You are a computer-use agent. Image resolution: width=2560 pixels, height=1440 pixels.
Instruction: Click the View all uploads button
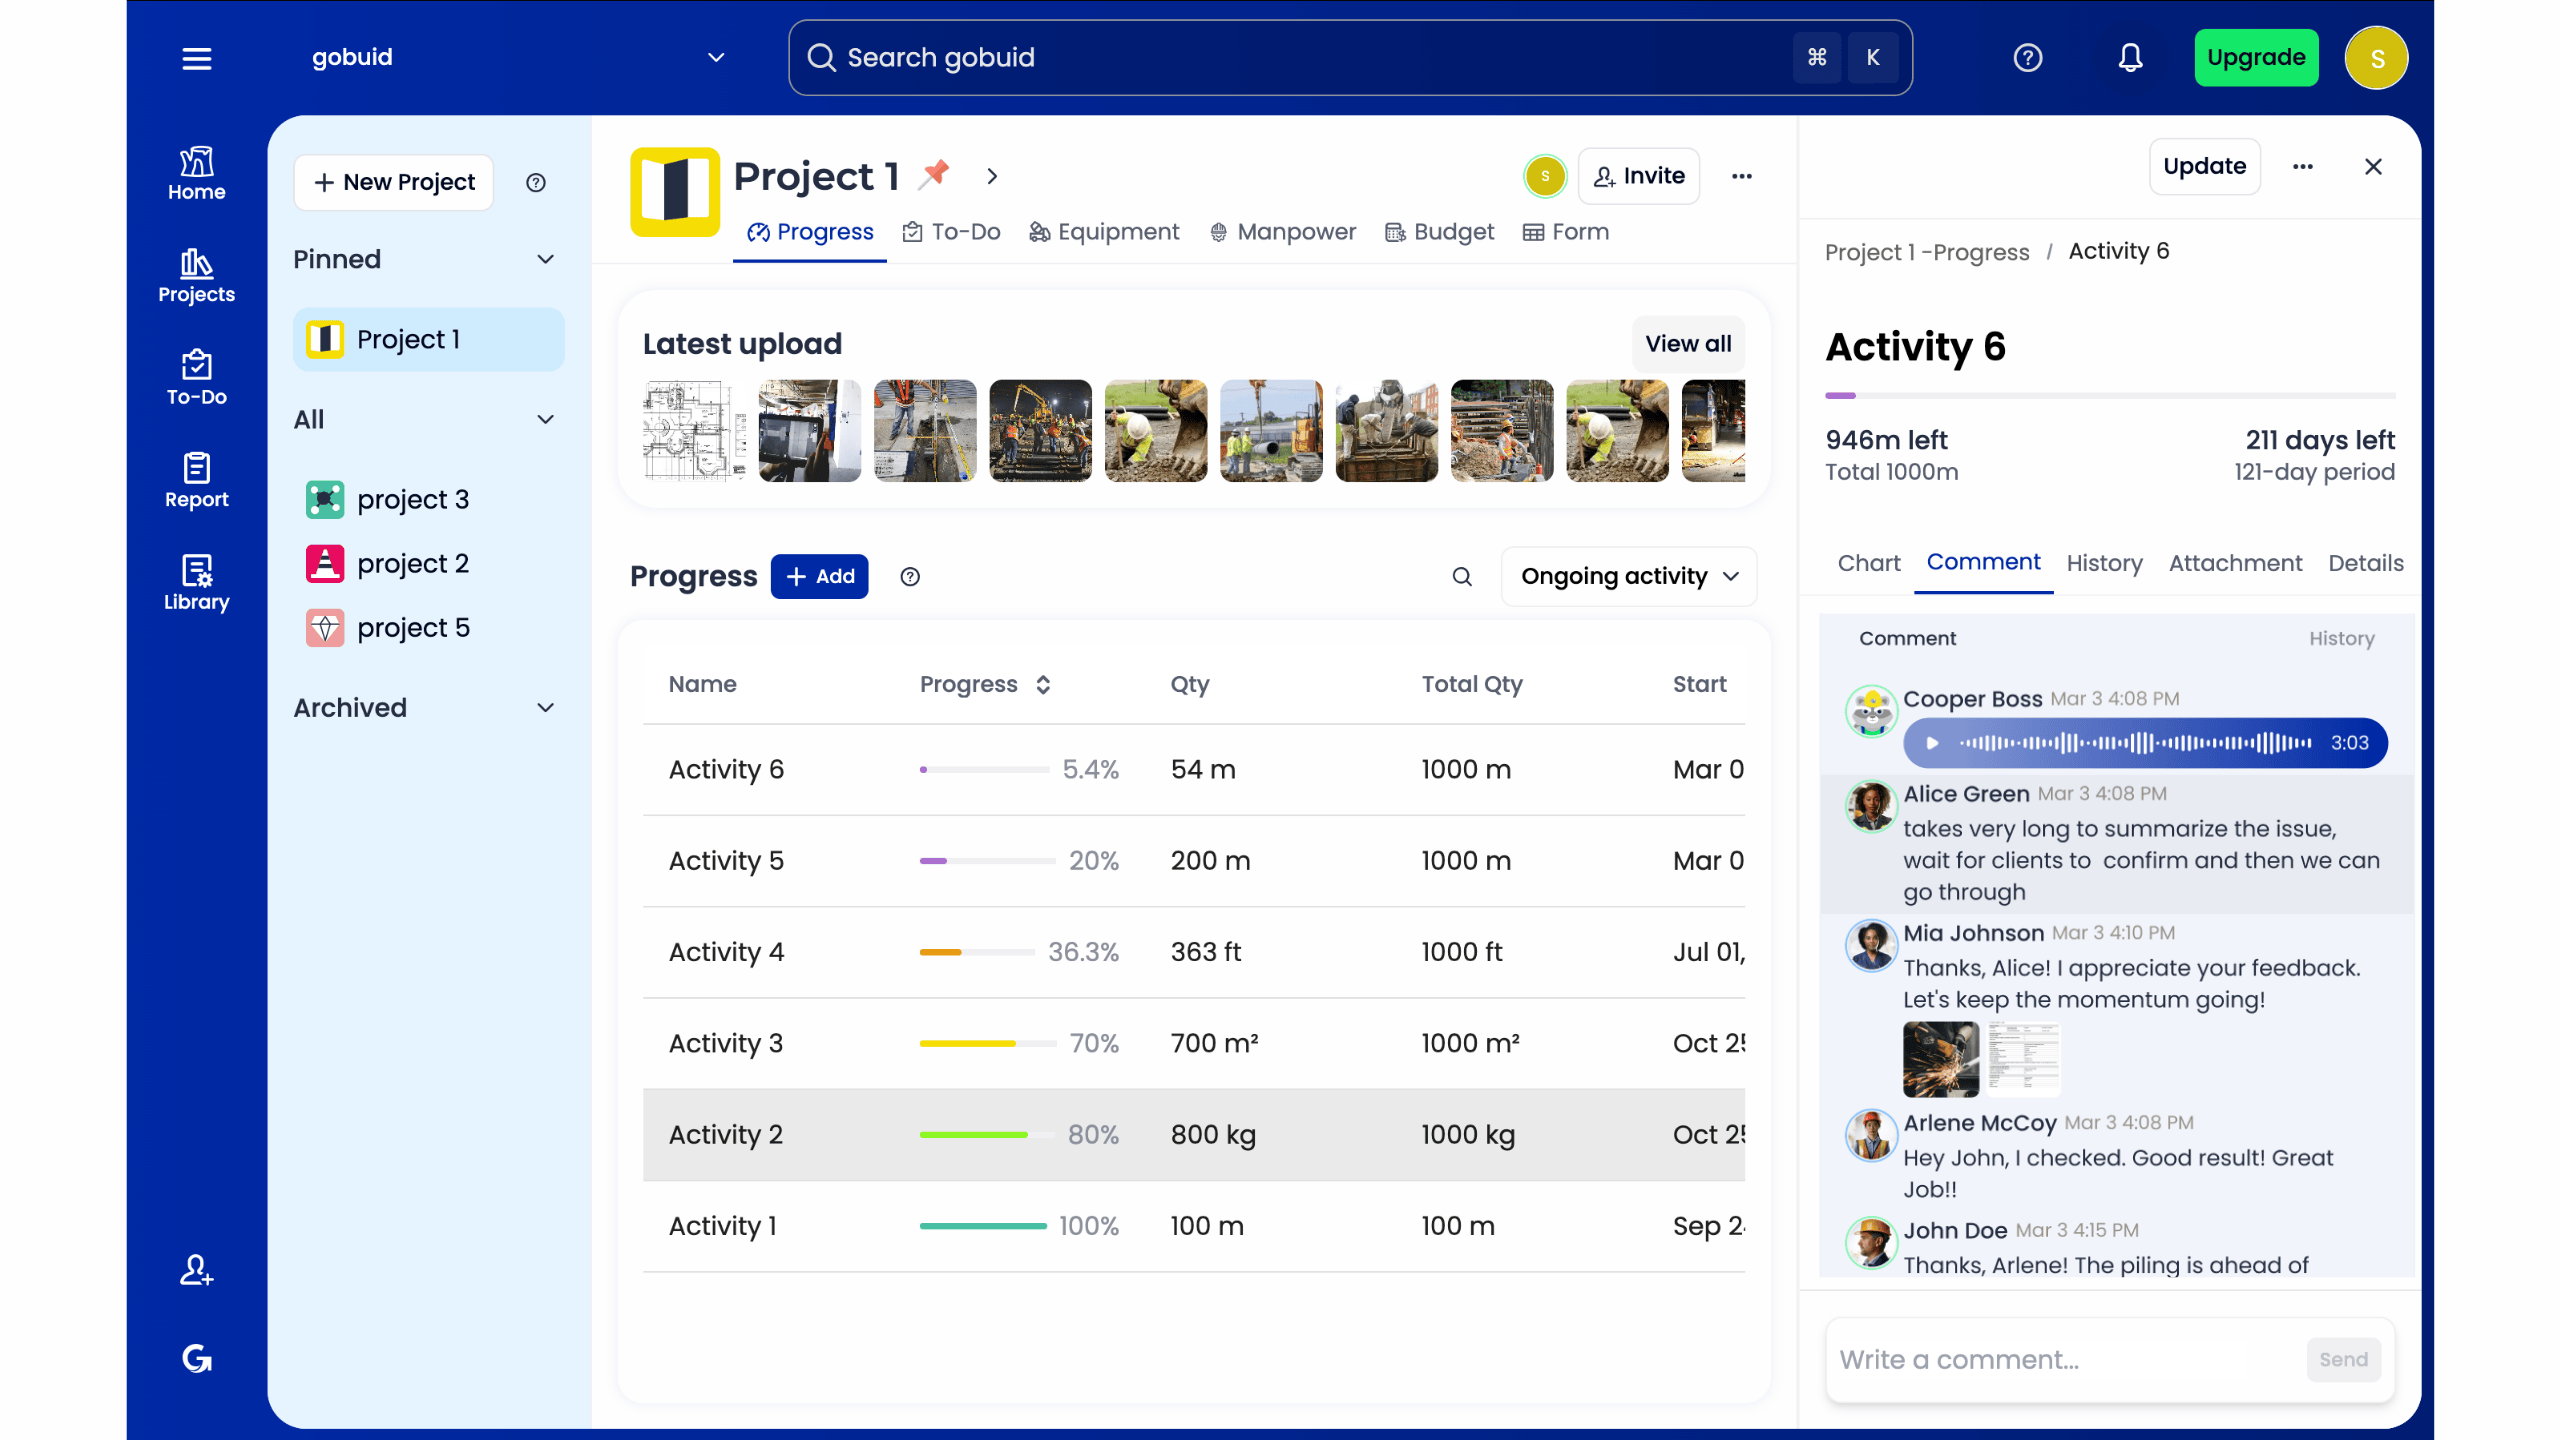[x=1687, y=344]
